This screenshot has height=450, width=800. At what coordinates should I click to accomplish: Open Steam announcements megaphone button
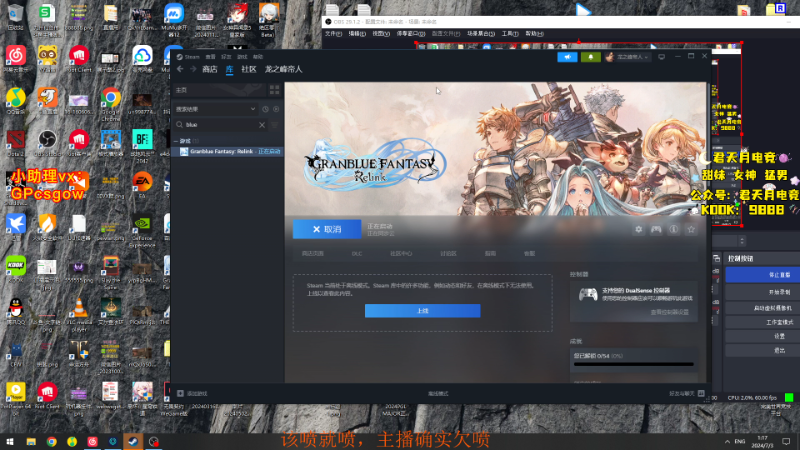(x=567, y=57)
